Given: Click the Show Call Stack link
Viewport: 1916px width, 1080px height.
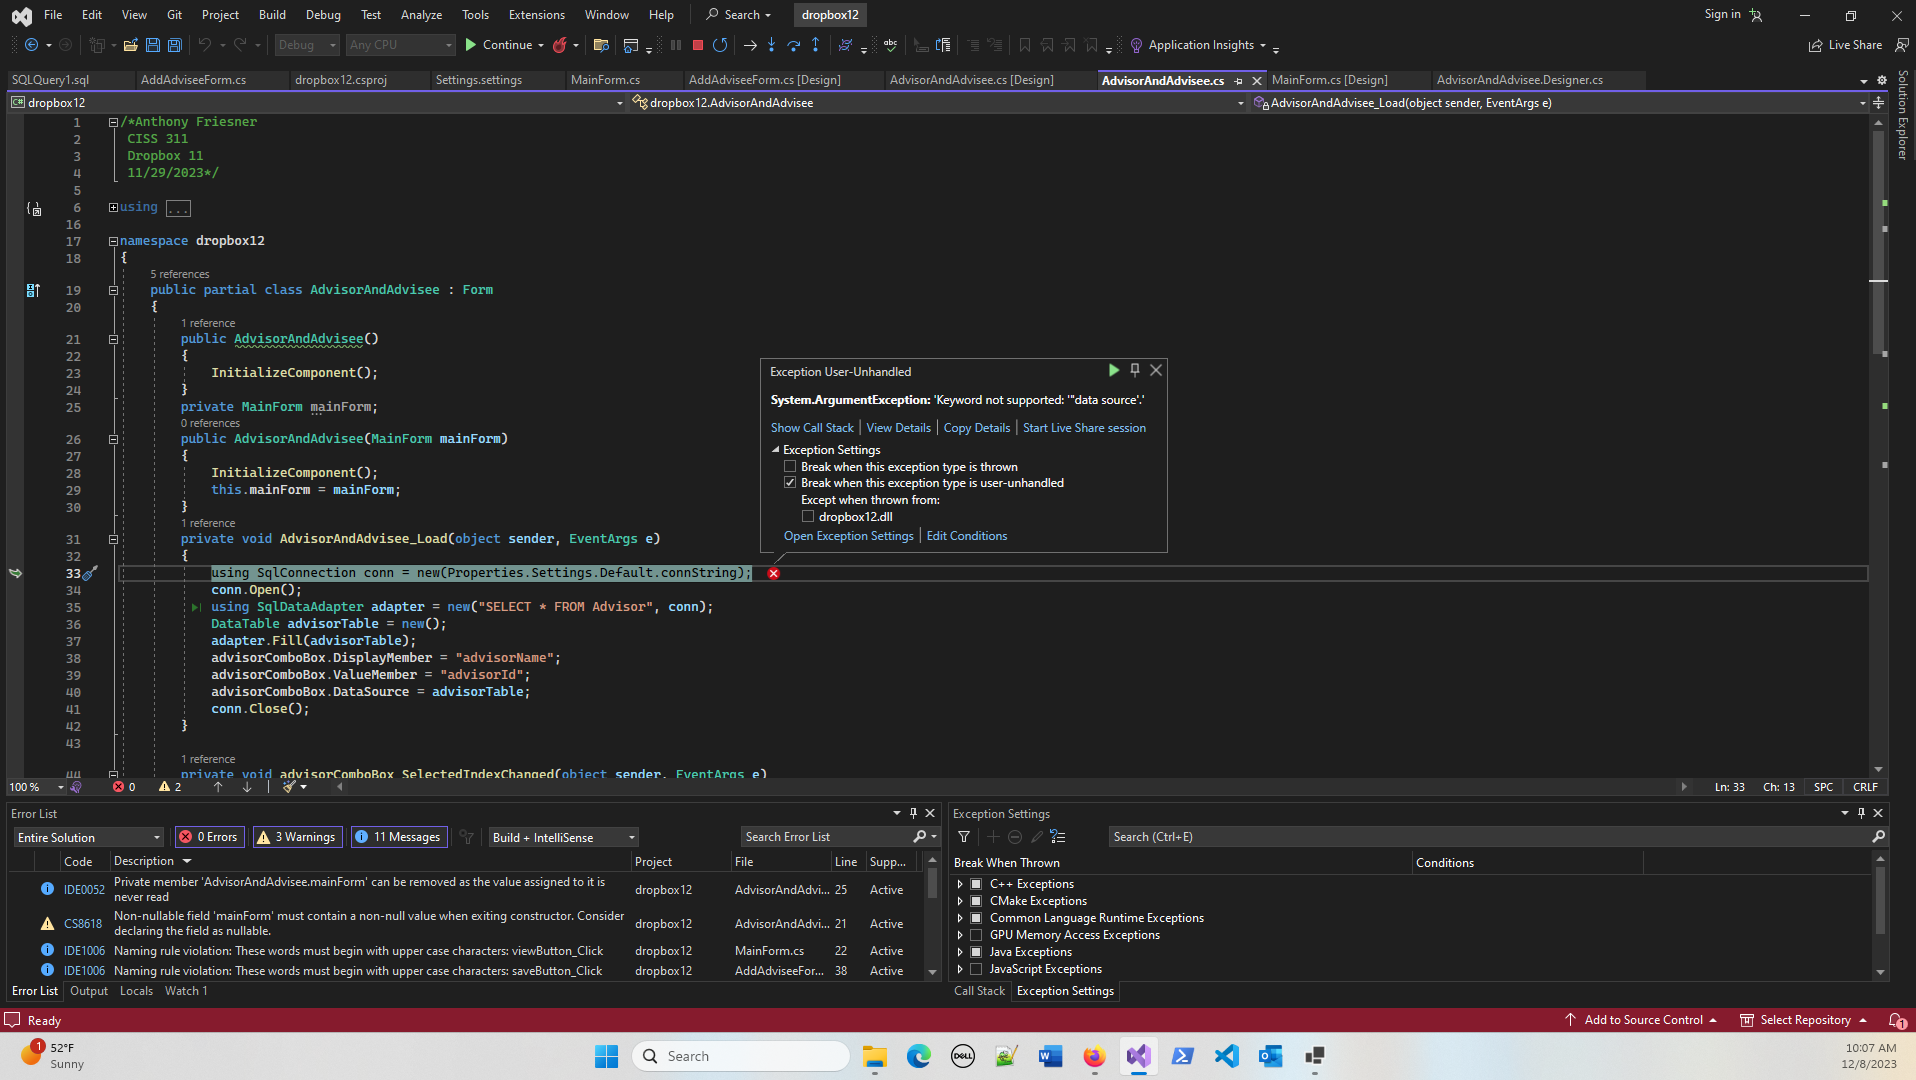Looking at the screenshot, I should point(812,428).
